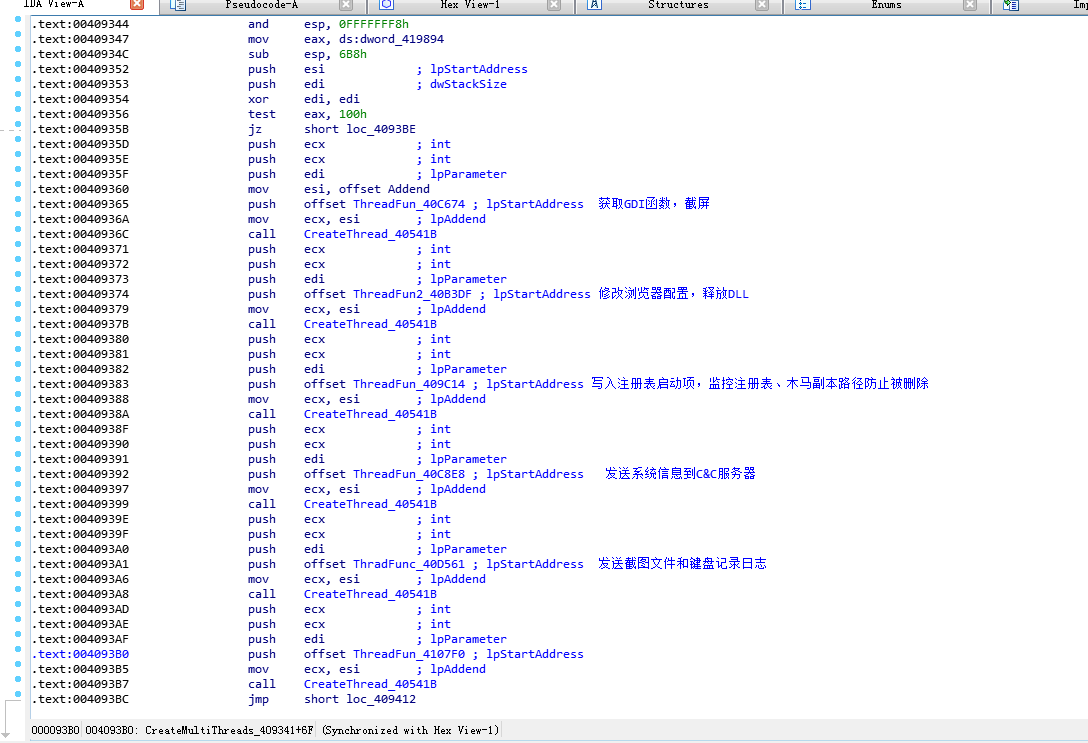Close the Hex View-1 tab
This screenshot has height=743, width=1088.
[554, 5]
